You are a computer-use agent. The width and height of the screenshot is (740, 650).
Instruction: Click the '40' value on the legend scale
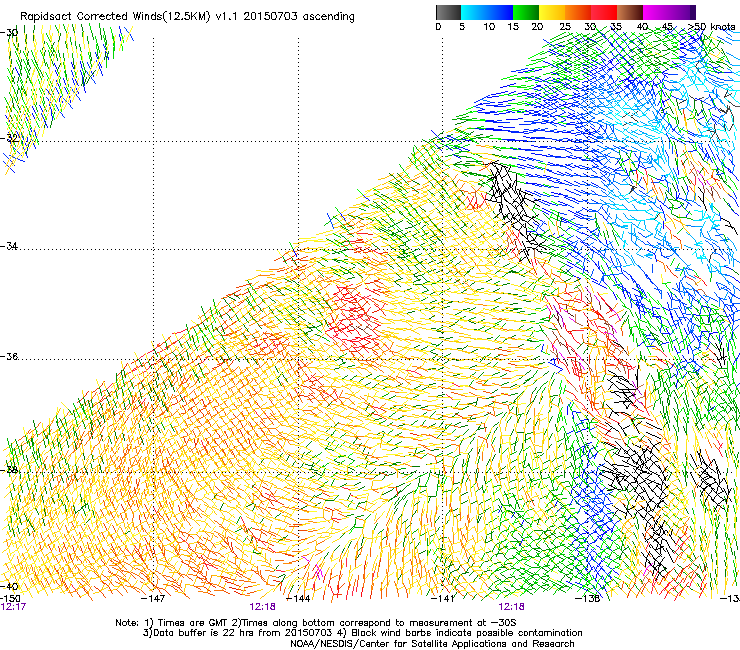click(x=642, y=27)
